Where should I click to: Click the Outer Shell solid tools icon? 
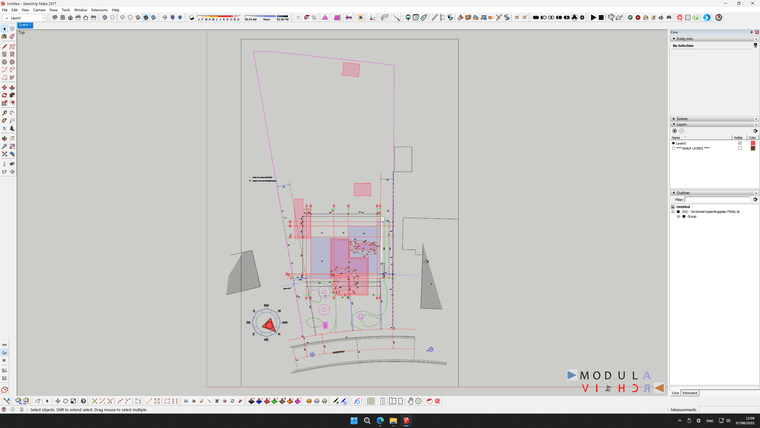click(536, 17)
